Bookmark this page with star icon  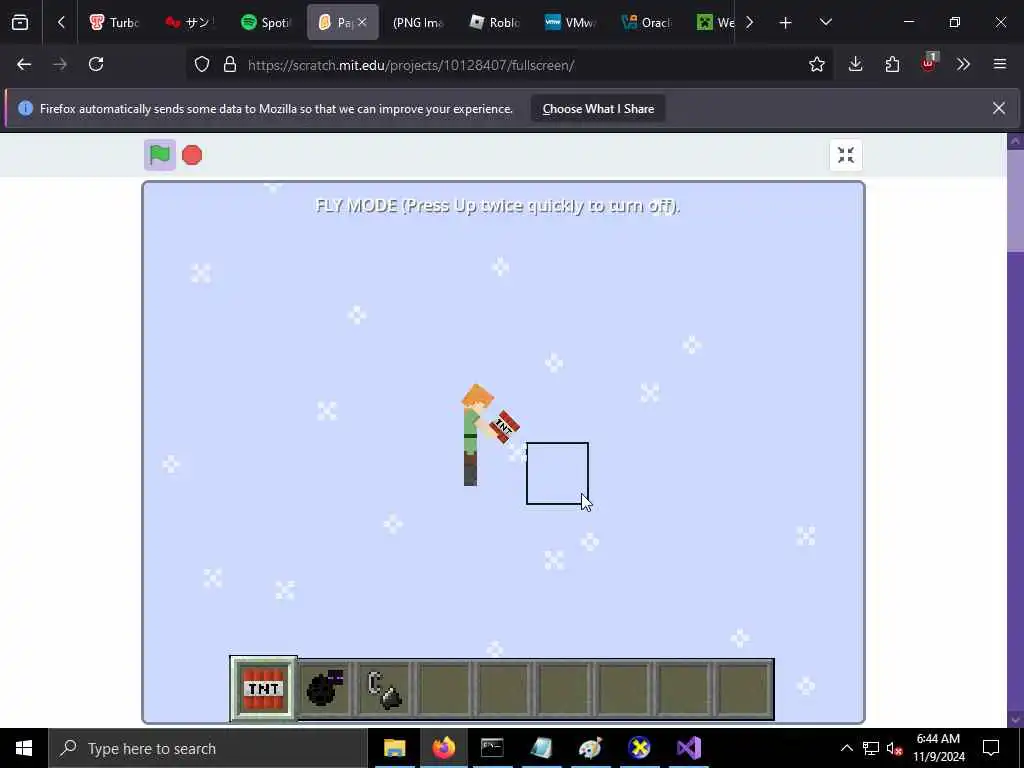(816, 64)
